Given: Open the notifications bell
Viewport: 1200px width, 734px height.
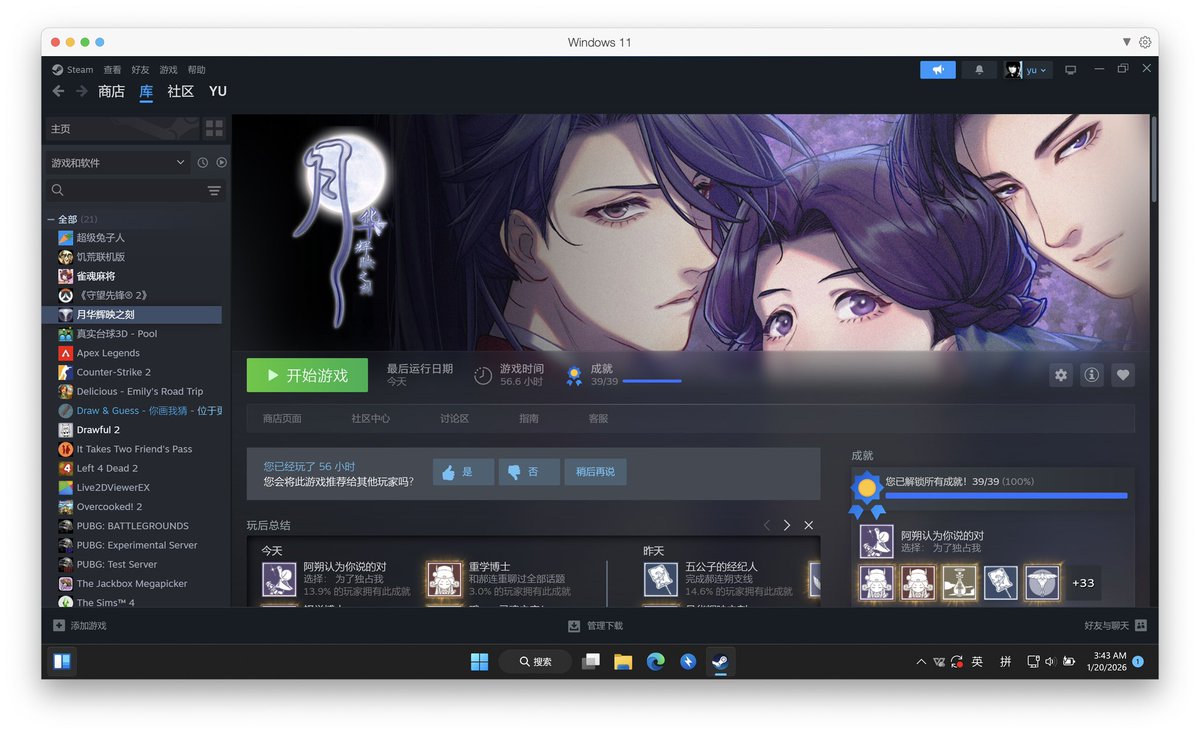Looking at the screenshot, I should pos(979,70).
